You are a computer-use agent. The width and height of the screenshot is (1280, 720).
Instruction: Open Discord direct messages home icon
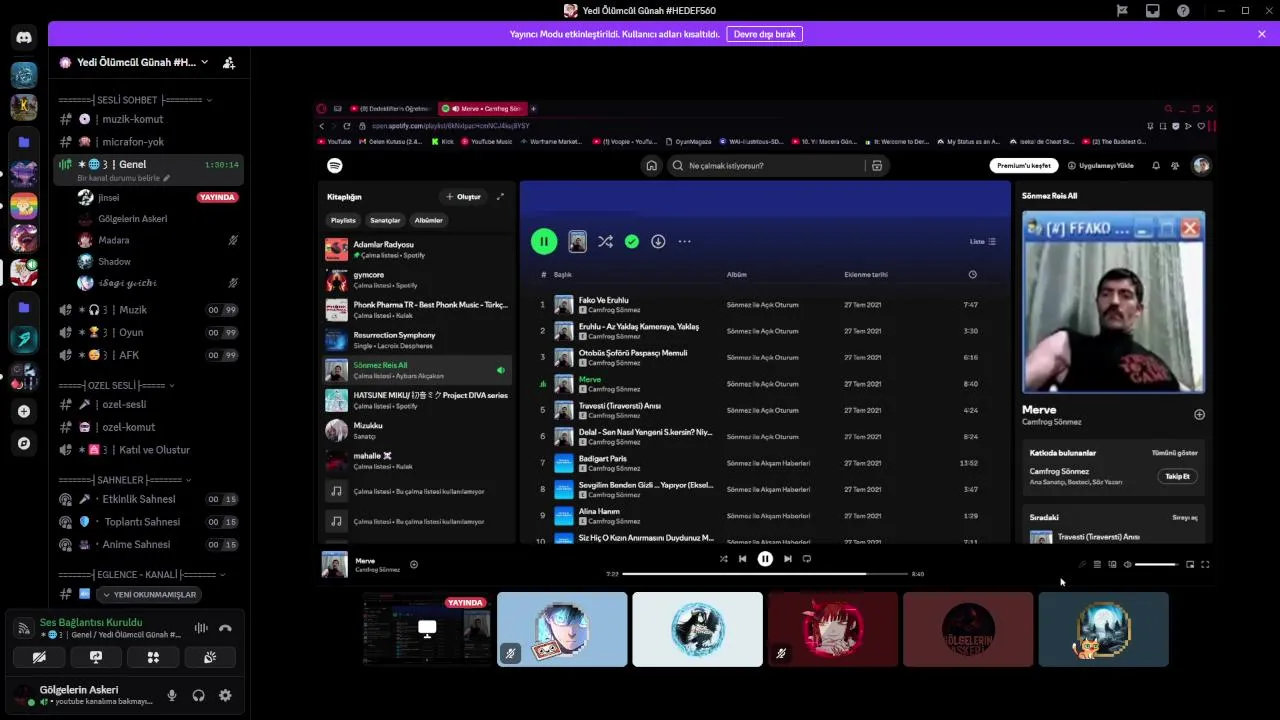[24, 38]
